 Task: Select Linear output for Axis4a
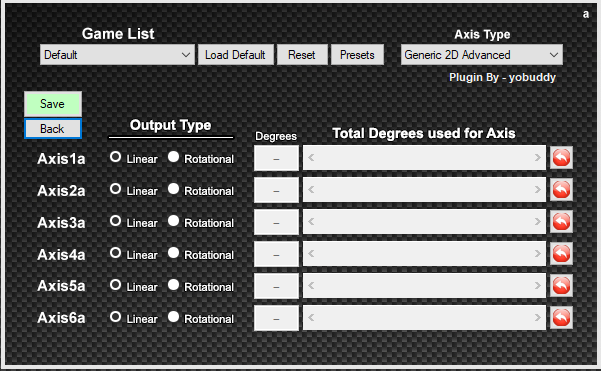[115, 253]
